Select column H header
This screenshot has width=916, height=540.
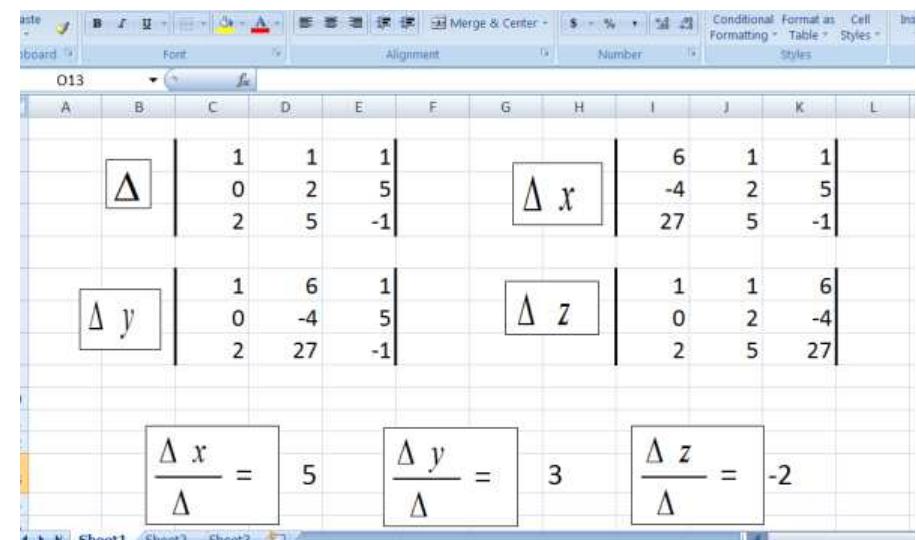pyautogui.click(x=579, y=108)
